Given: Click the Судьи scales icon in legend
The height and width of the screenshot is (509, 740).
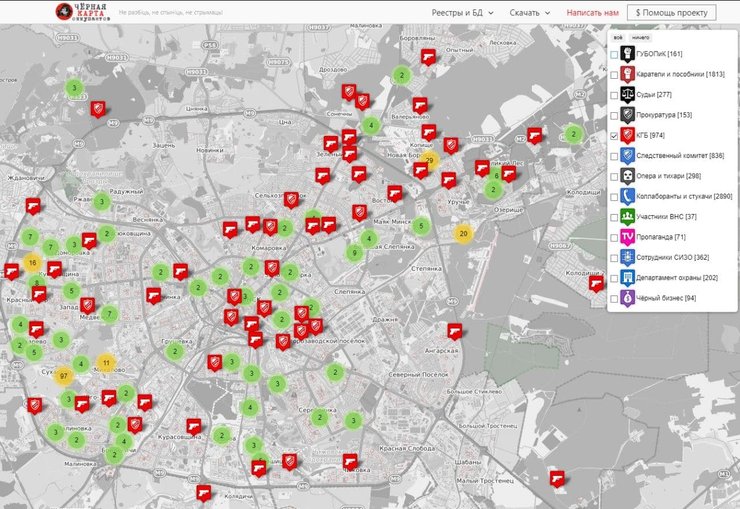Looking at the screenshot, I should 627,94.
